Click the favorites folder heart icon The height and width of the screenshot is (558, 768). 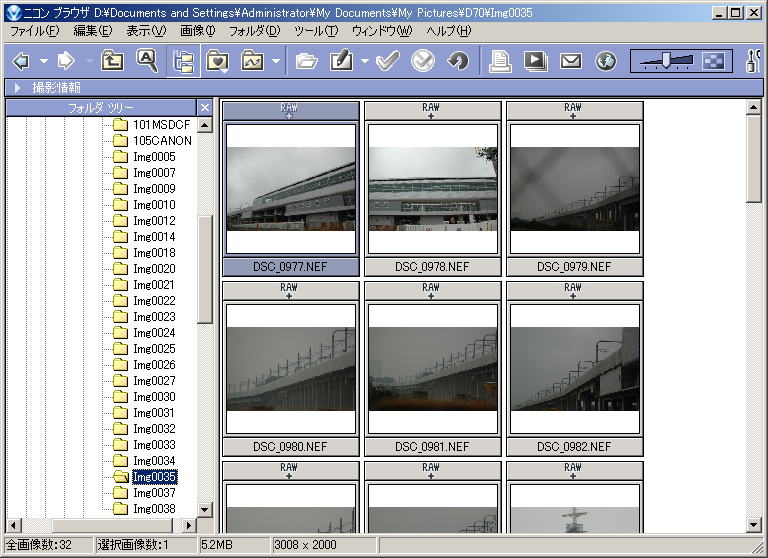[217, 61]
